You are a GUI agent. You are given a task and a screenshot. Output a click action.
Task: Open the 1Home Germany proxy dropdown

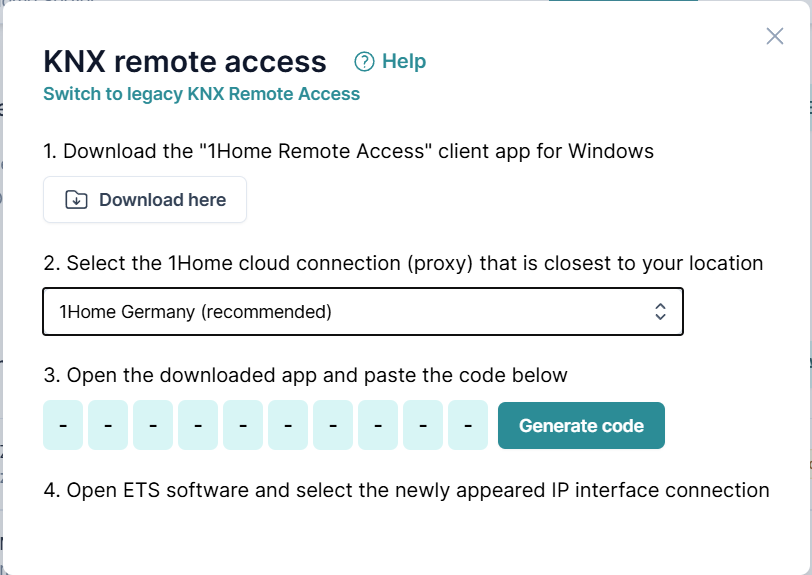pos(362,312)
